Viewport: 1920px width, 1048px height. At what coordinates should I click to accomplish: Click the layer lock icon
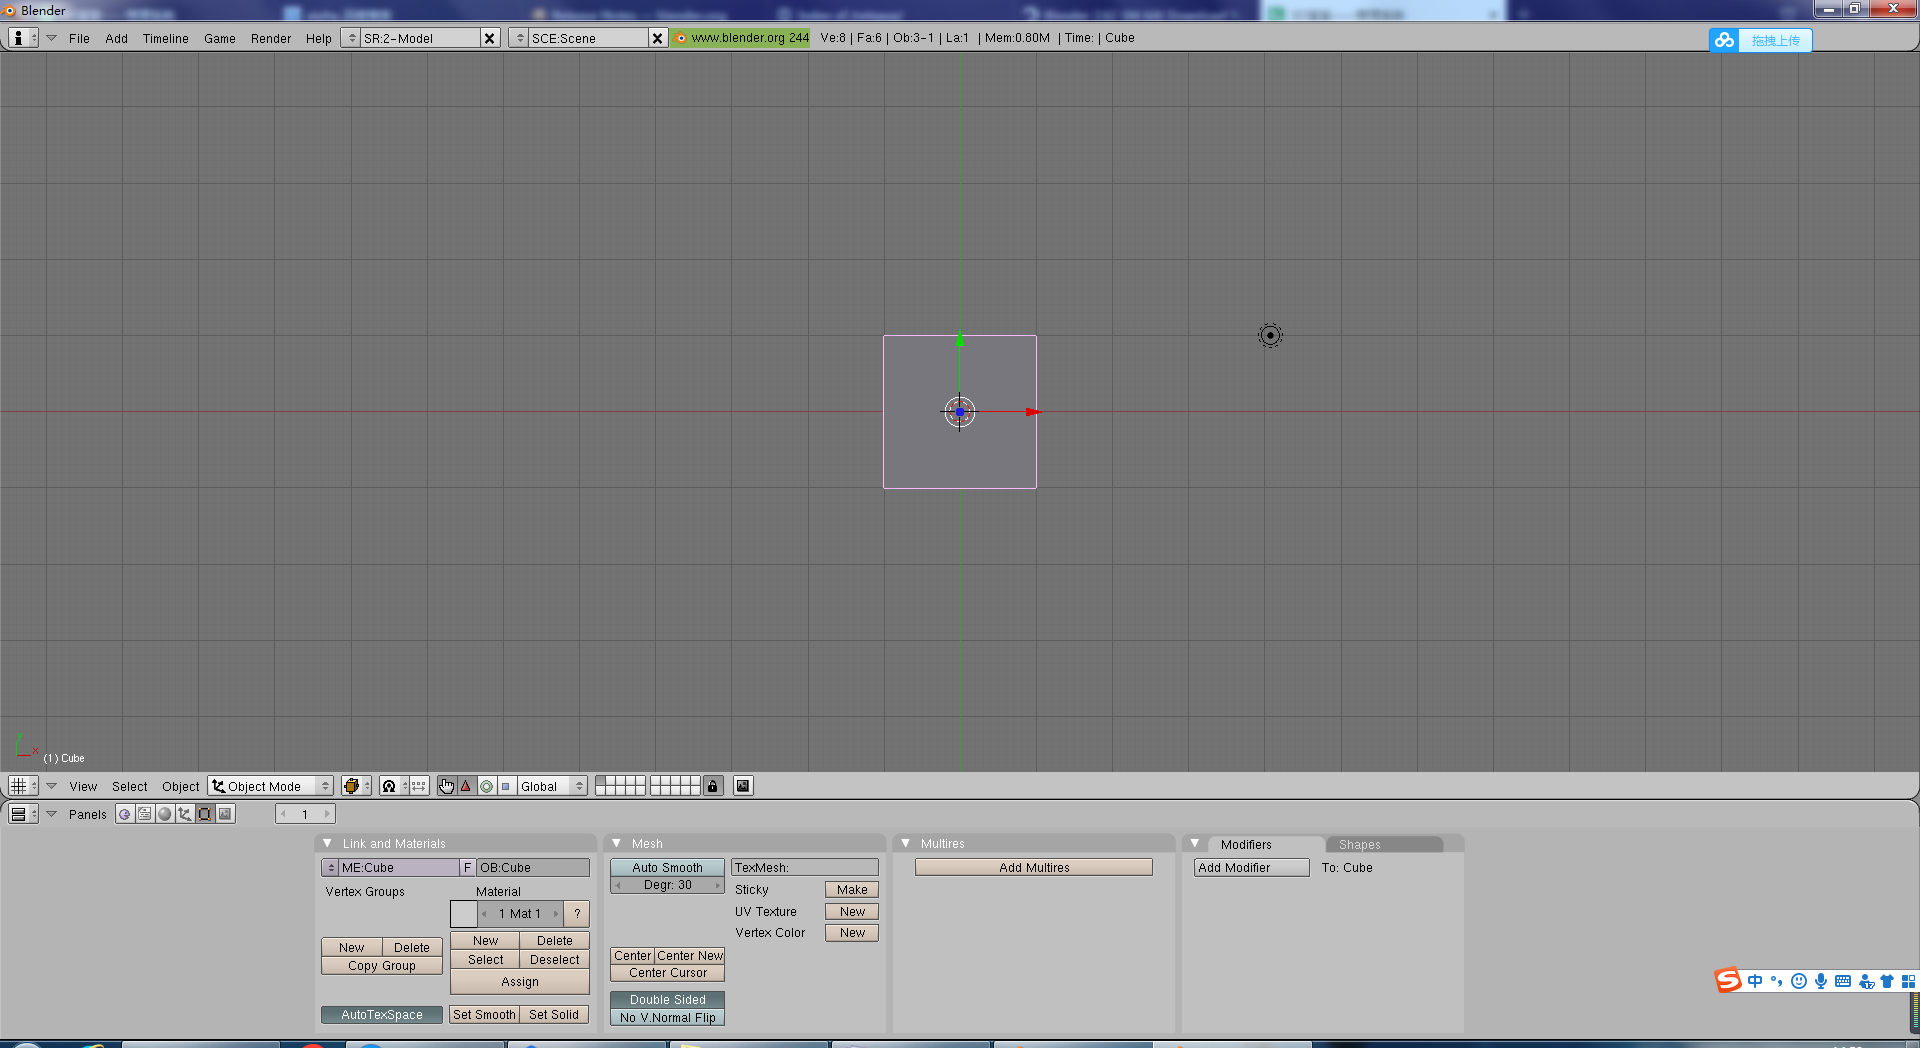click(713, 786)
